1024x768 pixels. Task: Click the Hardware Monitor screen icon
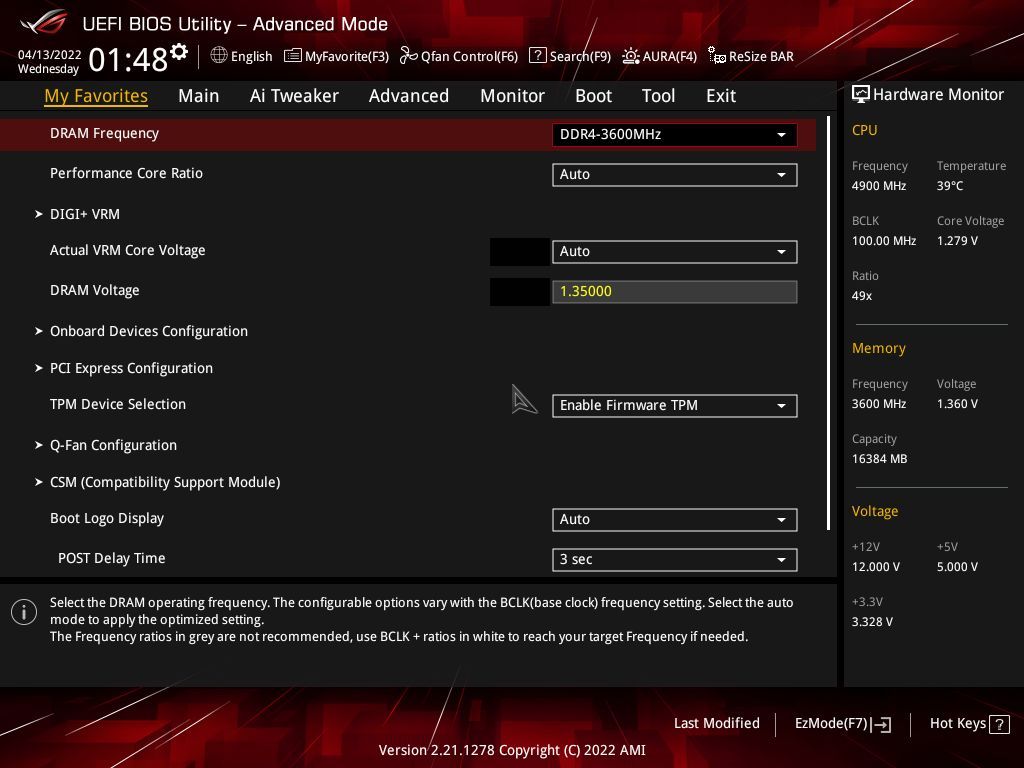[x=861, y=95]
